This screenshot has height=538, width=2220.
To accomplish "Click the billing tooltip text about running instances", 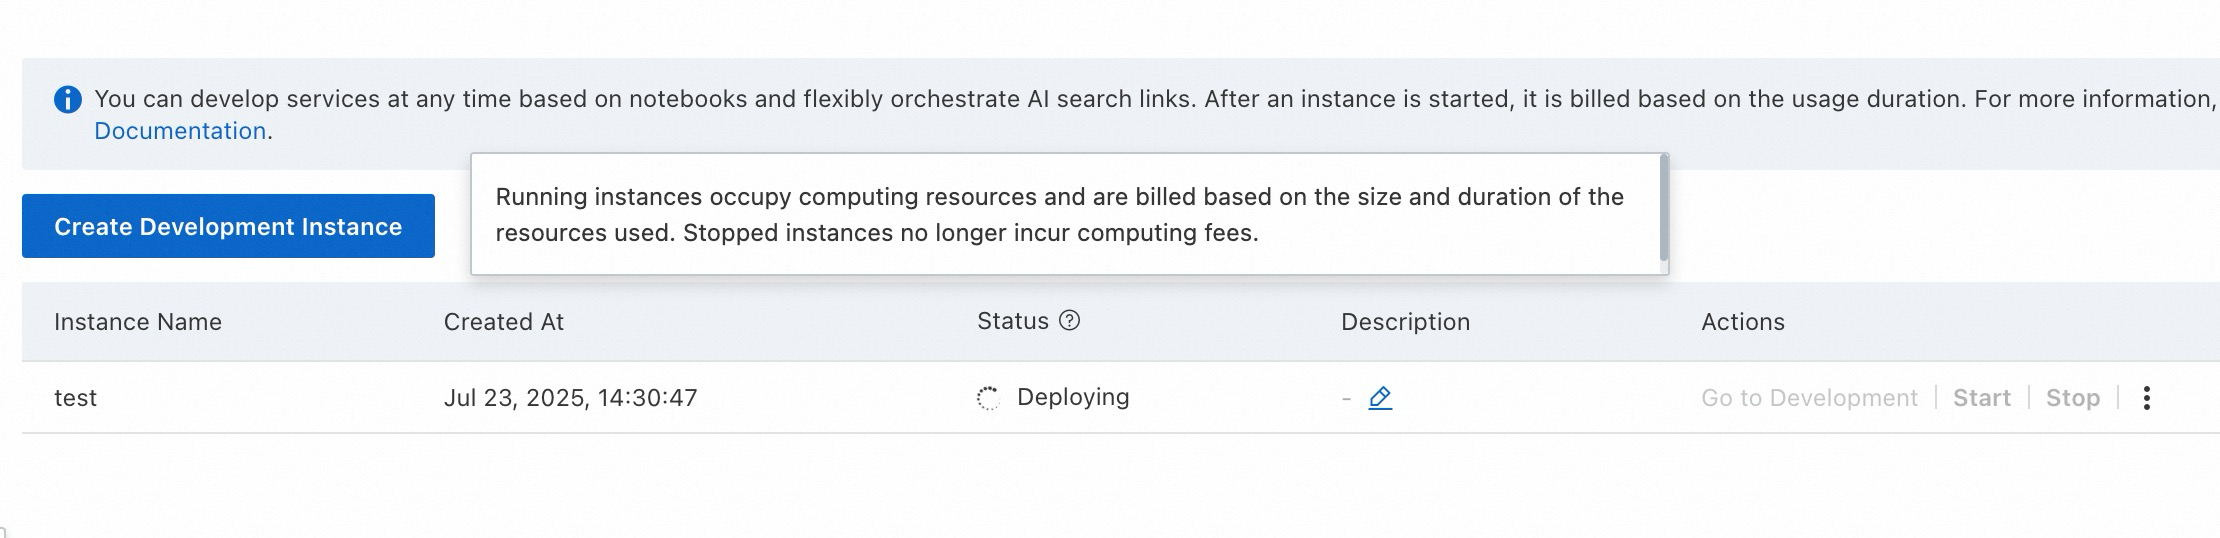I will [x=1059, y=214].
